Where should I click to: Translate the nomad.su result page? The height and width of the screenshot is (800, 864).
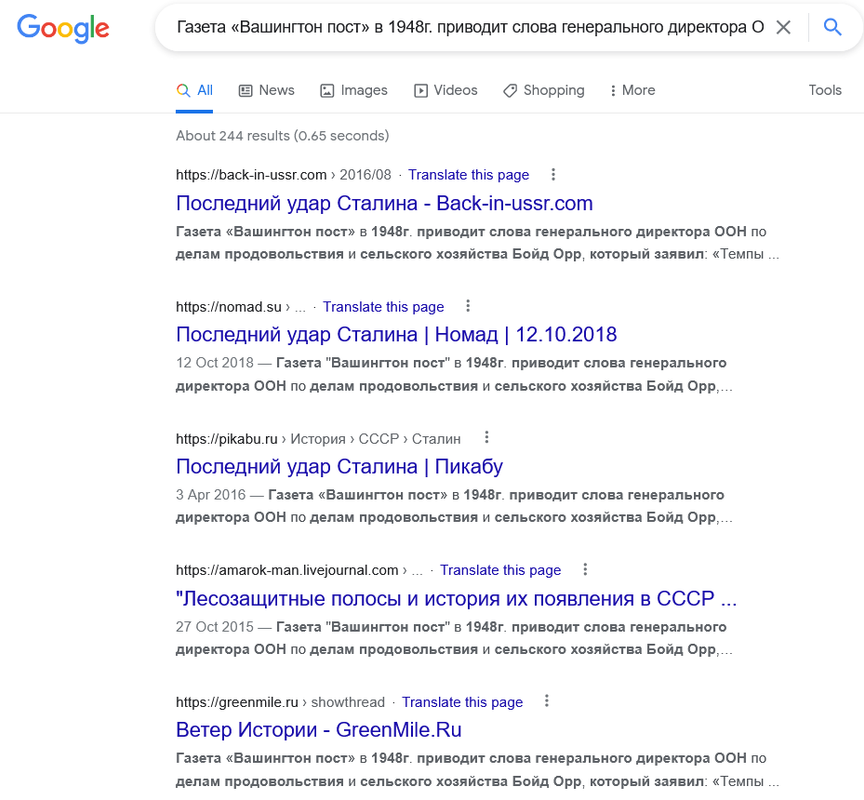click(383, 307)
